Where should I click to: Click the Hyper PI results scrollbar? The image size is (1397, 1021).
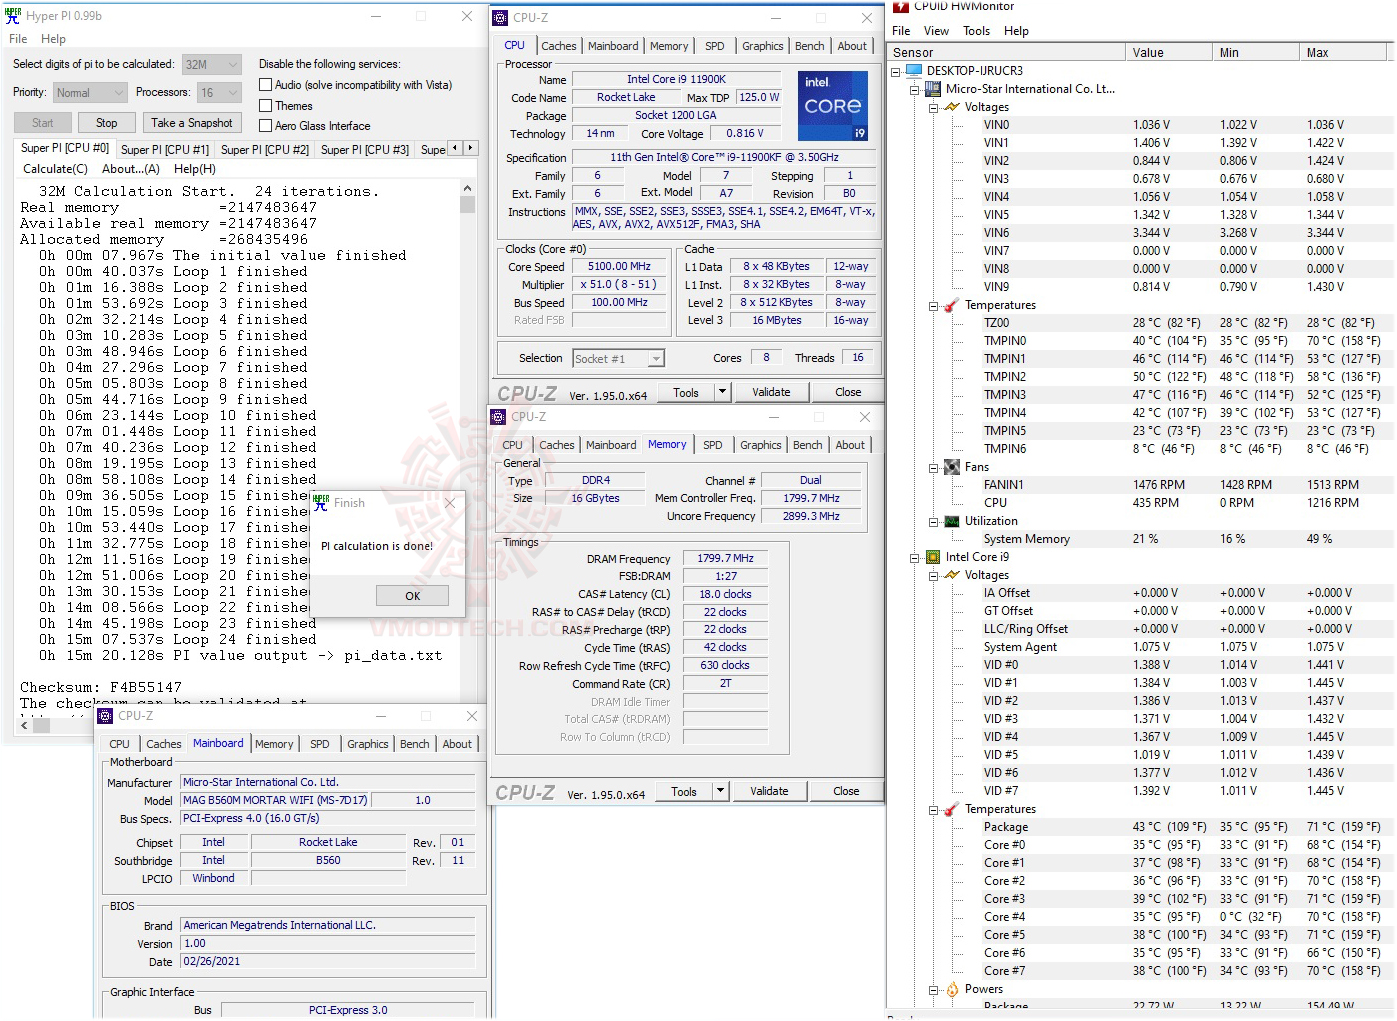coord(467,204)
